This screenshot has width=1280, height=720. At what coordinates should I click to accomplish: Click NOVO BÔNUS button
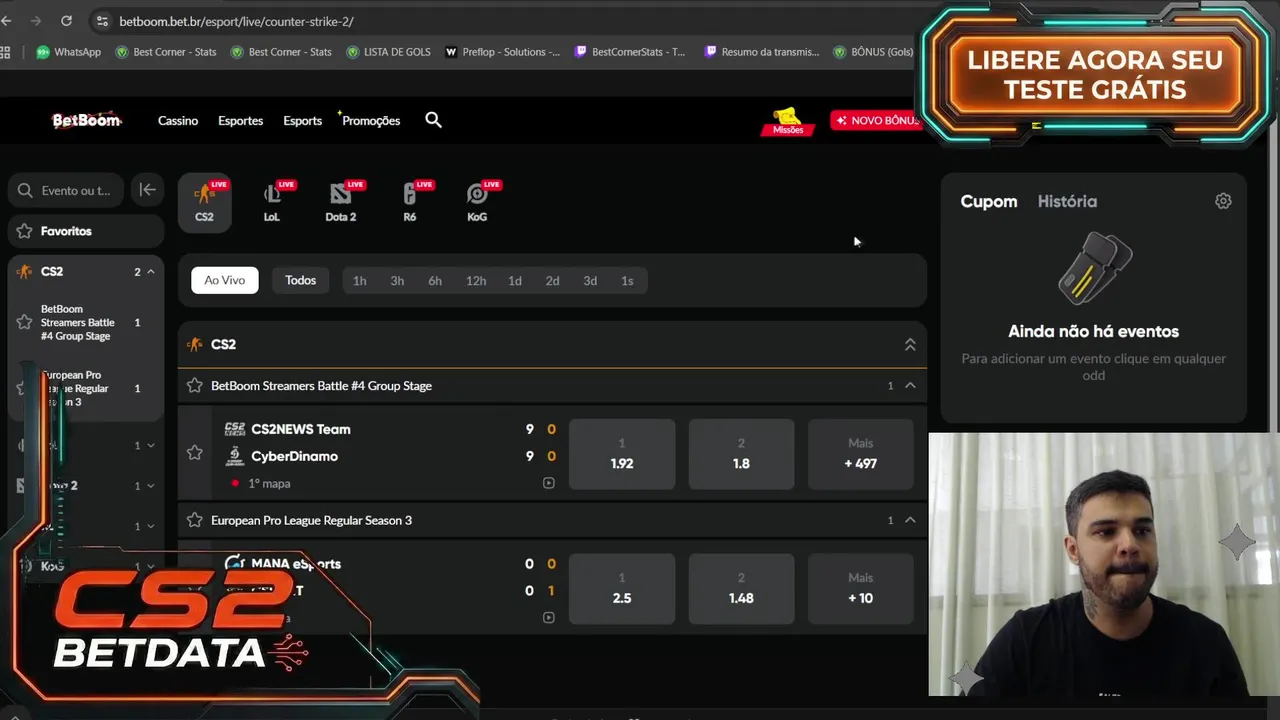pos(877,120)
